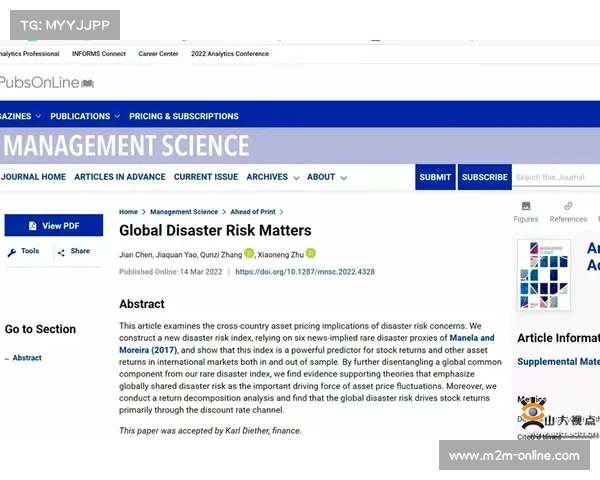Click Ahead of Print breadcrumb
The width and height of the screenshot is (600, 480).
253,212
